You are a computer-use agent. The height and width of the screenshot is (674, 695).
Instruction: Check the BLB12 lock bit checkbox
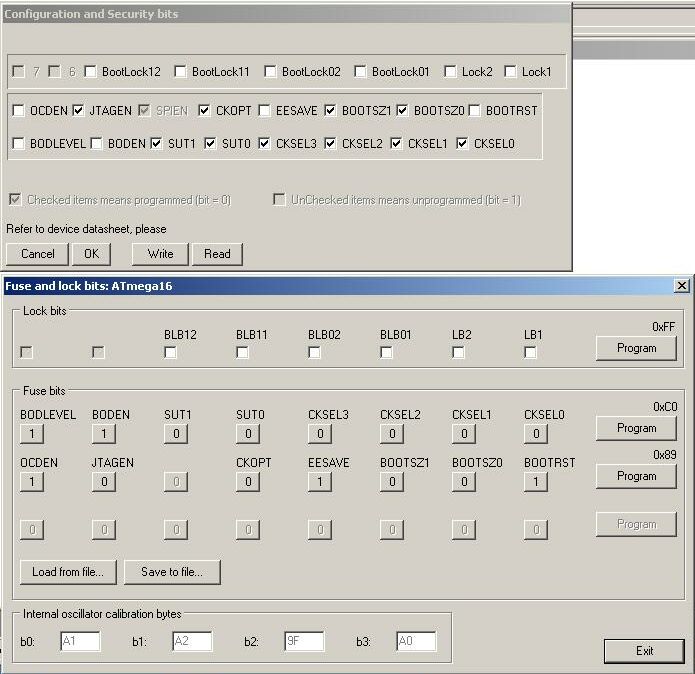(170, 353)
